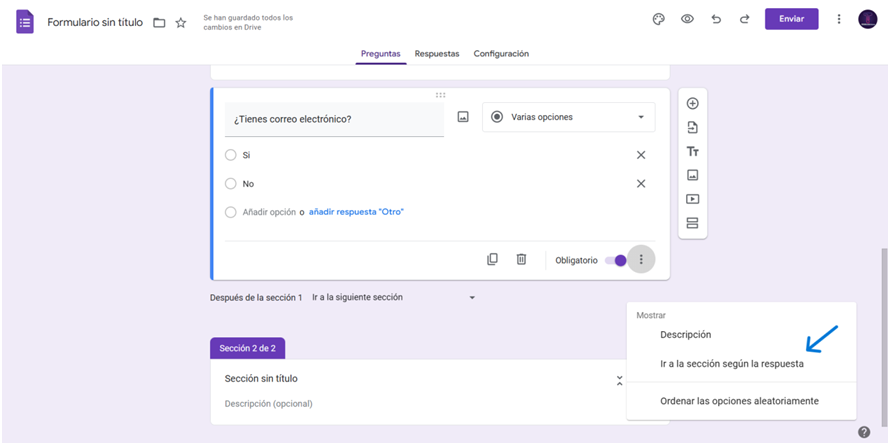Undo the last change

[x=716, y=19]
